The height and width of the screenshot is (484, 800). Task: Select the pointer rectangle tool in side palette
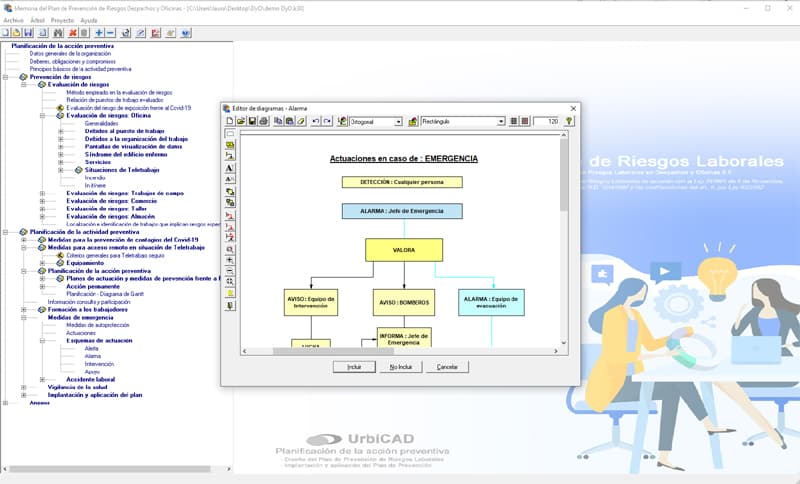pos(230,134)
